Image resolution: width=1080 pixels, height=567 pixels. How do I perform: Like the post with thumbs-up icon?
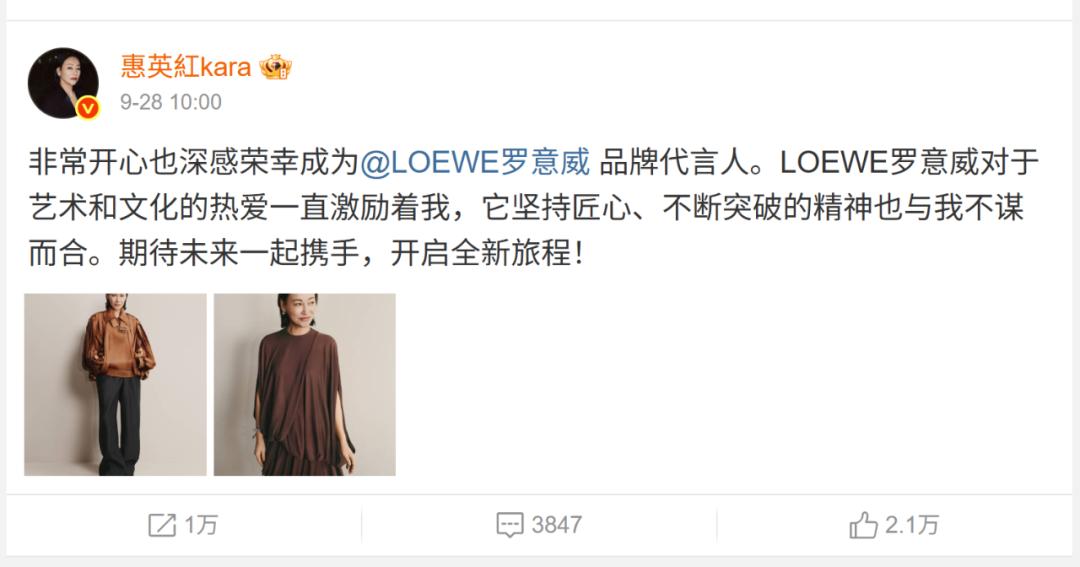pyautogui.click(x=863, y=525)
